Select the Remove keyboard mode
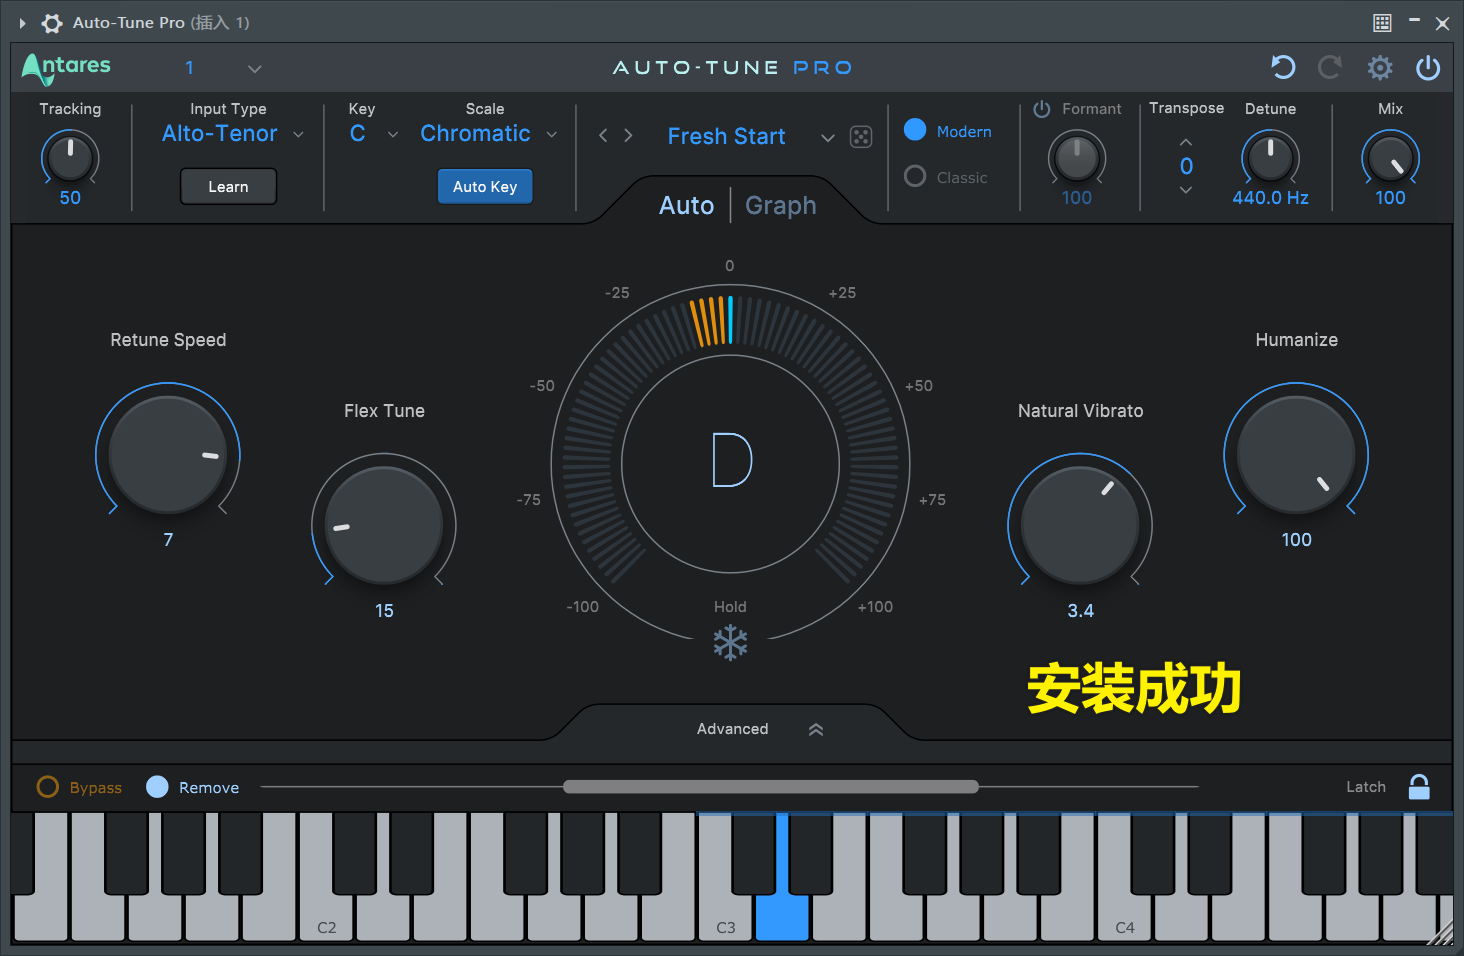The width and height of the screenshot is (1464, 956). coord(193,787)
